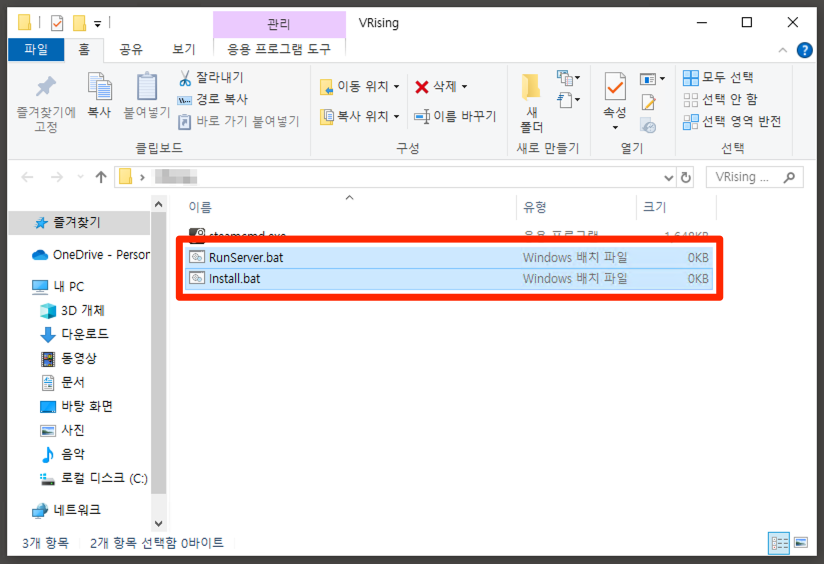Go up one folder level
The height and width of the screenshot is (564, 824).
[101, 177]
